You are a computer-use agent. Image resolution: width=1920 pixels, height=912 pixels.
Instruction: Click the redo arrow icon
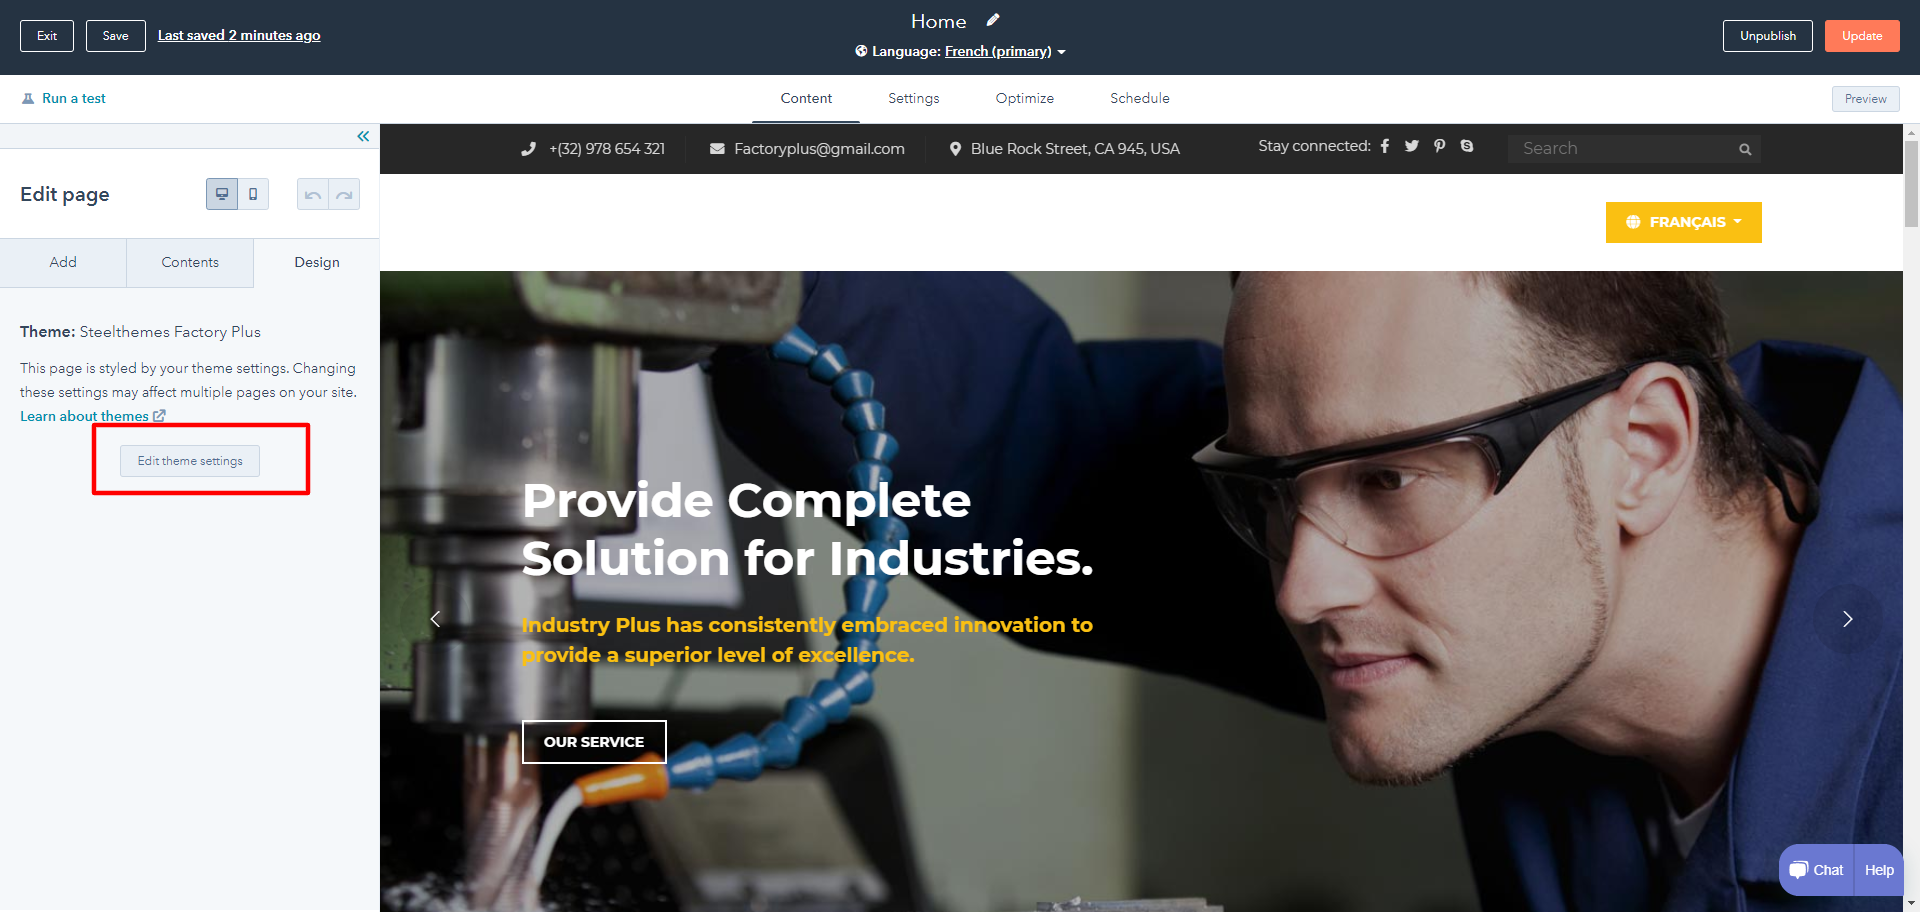click(x=344, y=194)
